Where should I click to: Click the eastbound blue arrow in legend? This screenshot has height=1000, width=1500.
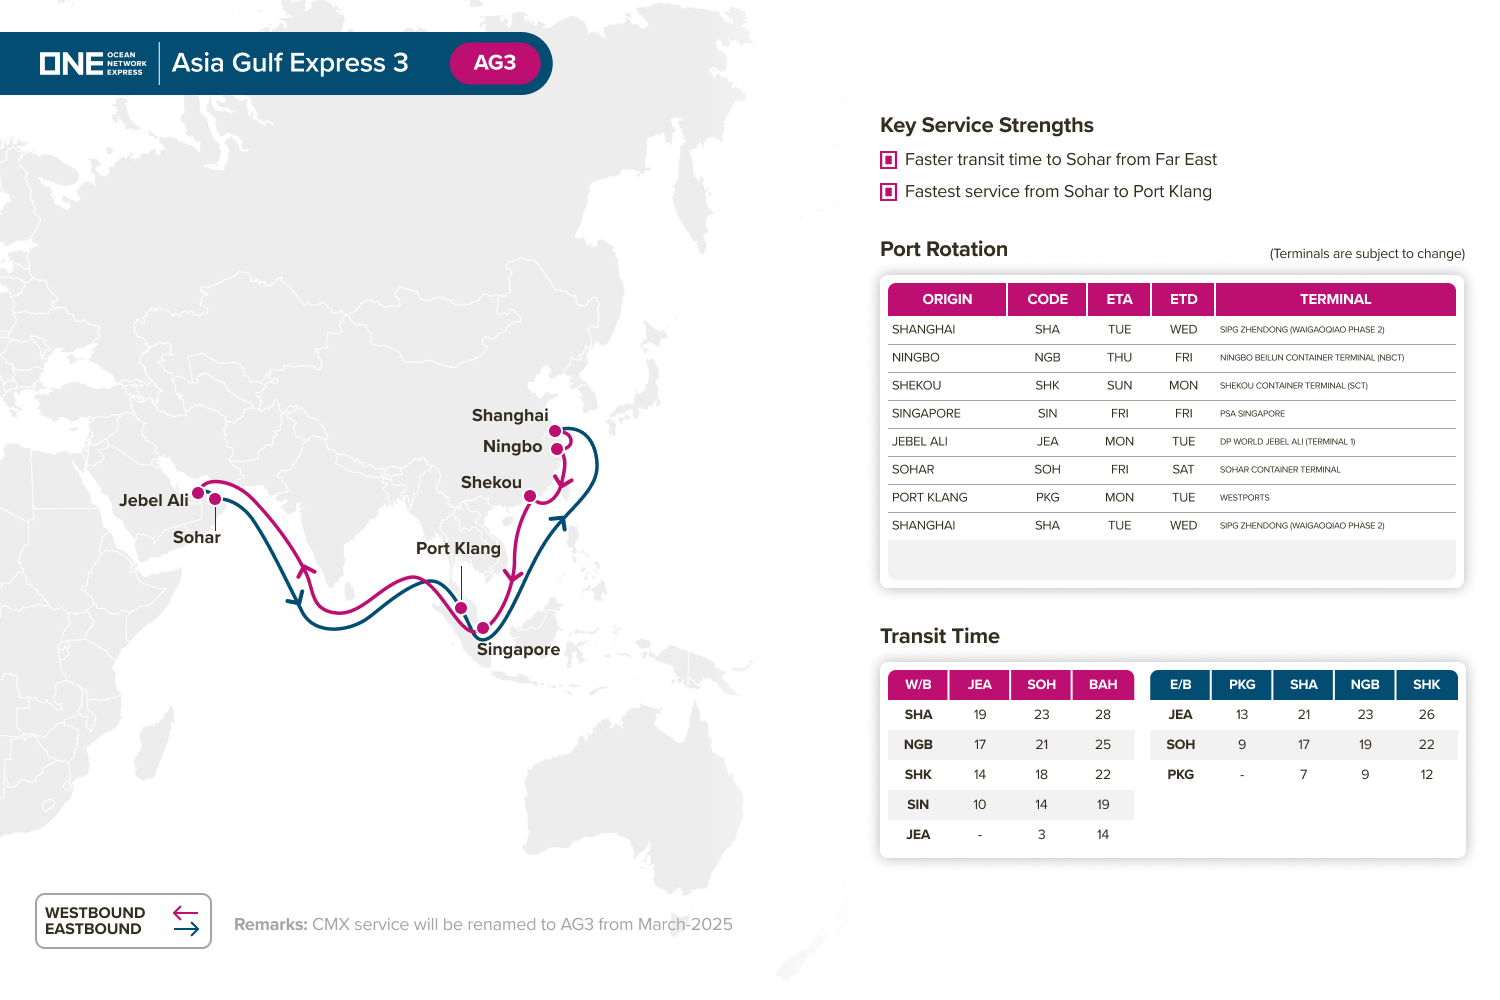[x=186, y=929]
